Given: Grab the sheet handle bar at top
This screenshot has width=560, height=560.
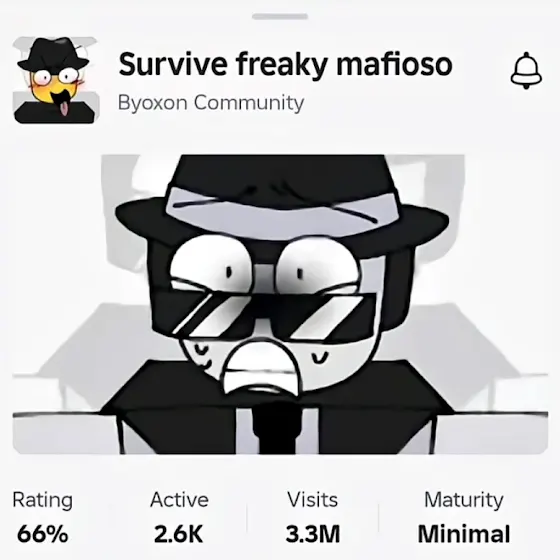Looking at the screenshot, I should coord(280,16).
